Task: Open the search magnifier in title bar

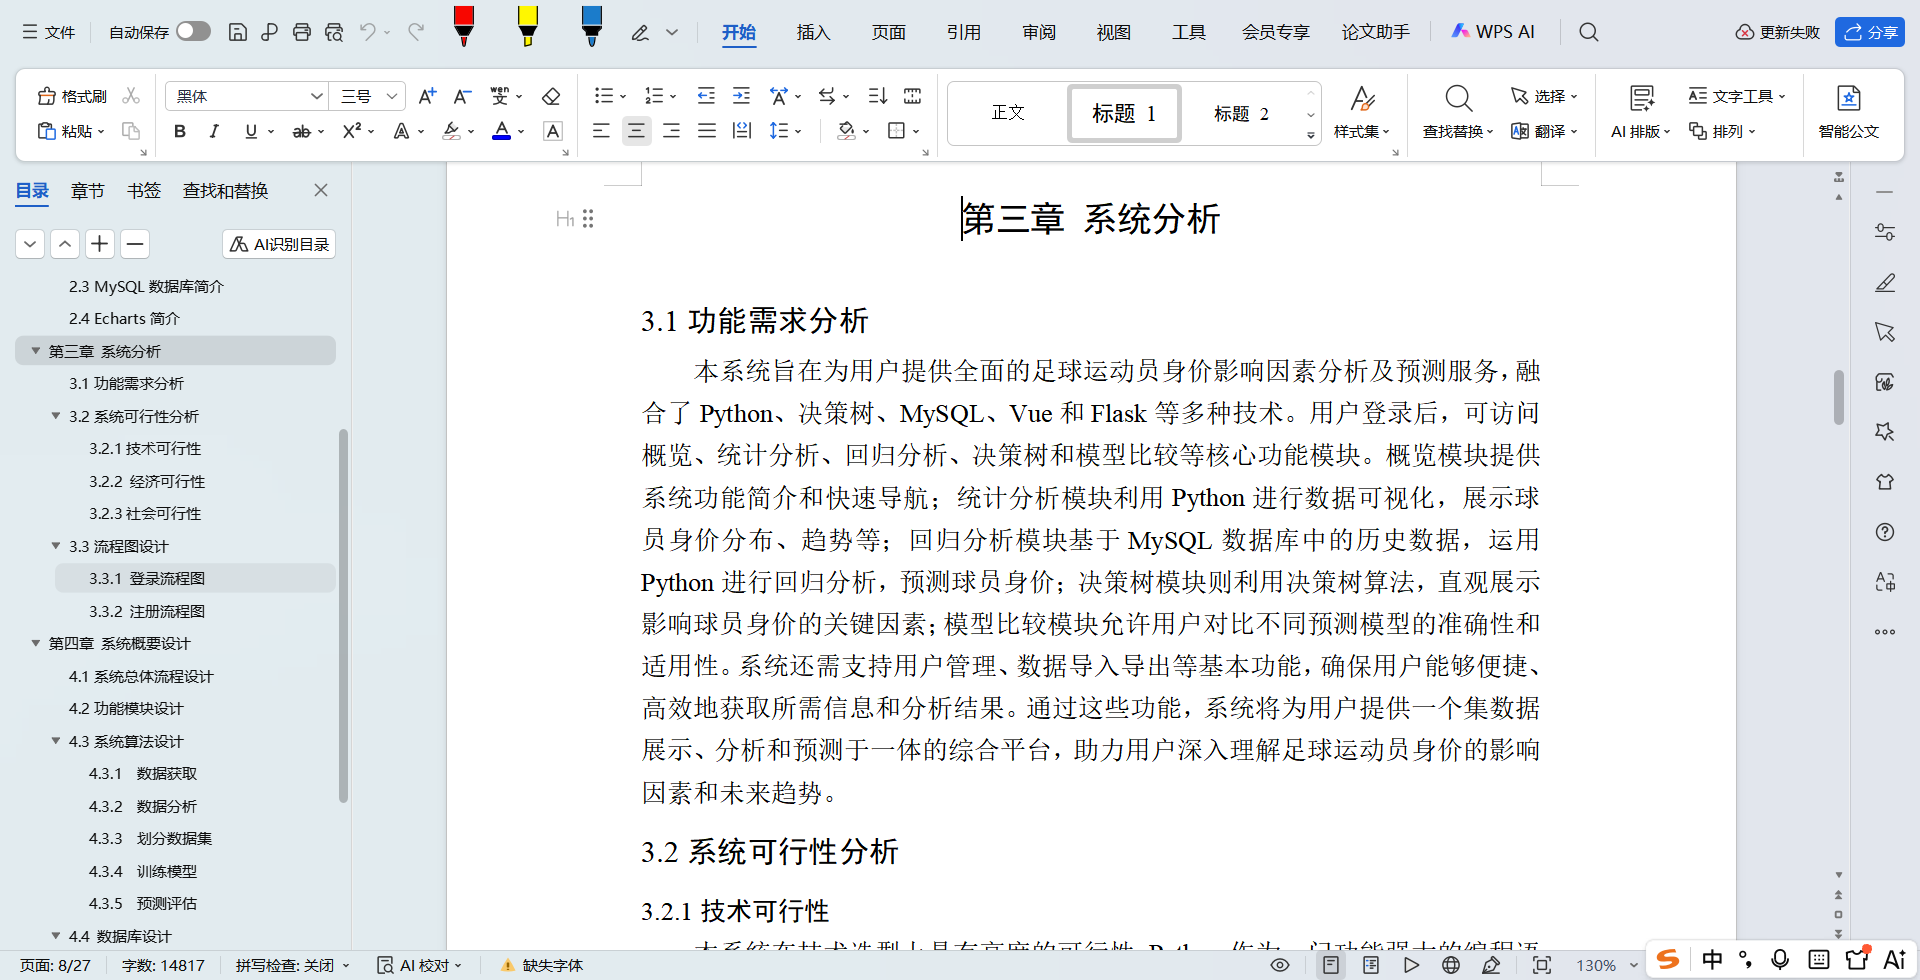Action: 1589,32
